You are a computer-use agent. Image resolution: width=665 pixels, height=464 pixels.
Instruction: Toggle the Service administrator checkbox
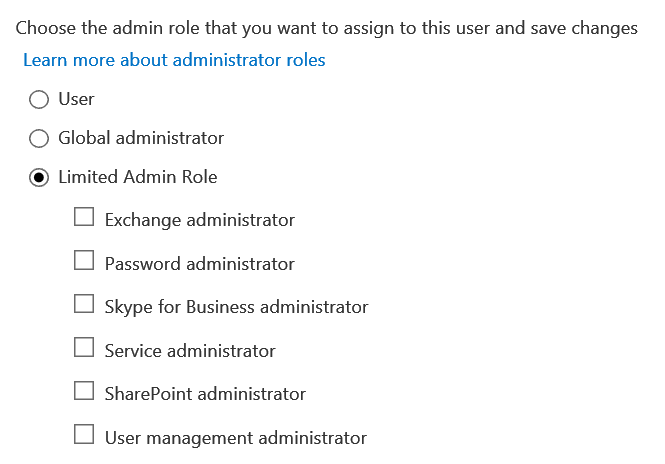tap(85, 348)
